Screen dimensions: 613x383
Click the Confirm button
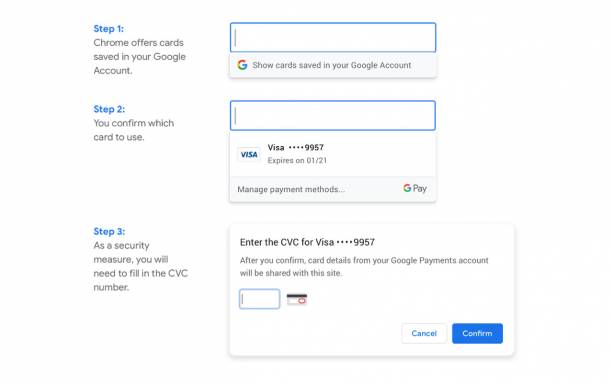coord(477,333)
